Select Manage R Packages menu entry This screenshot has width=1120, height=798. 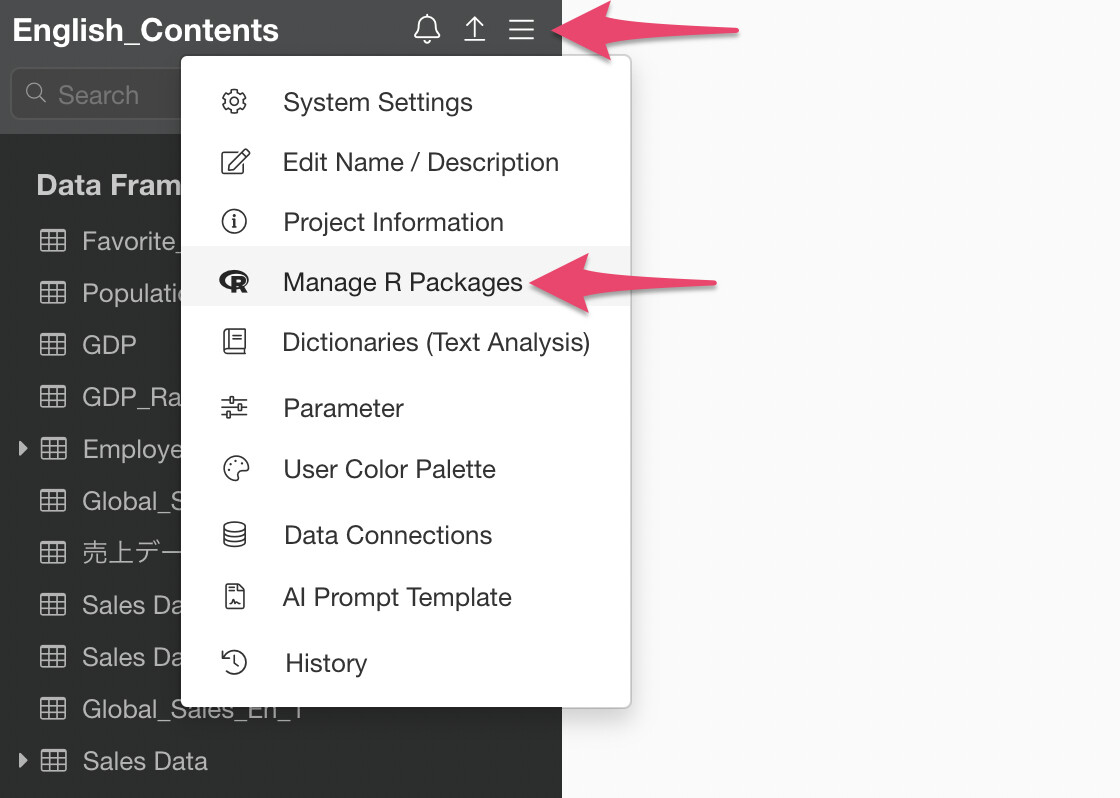(402, 282)
